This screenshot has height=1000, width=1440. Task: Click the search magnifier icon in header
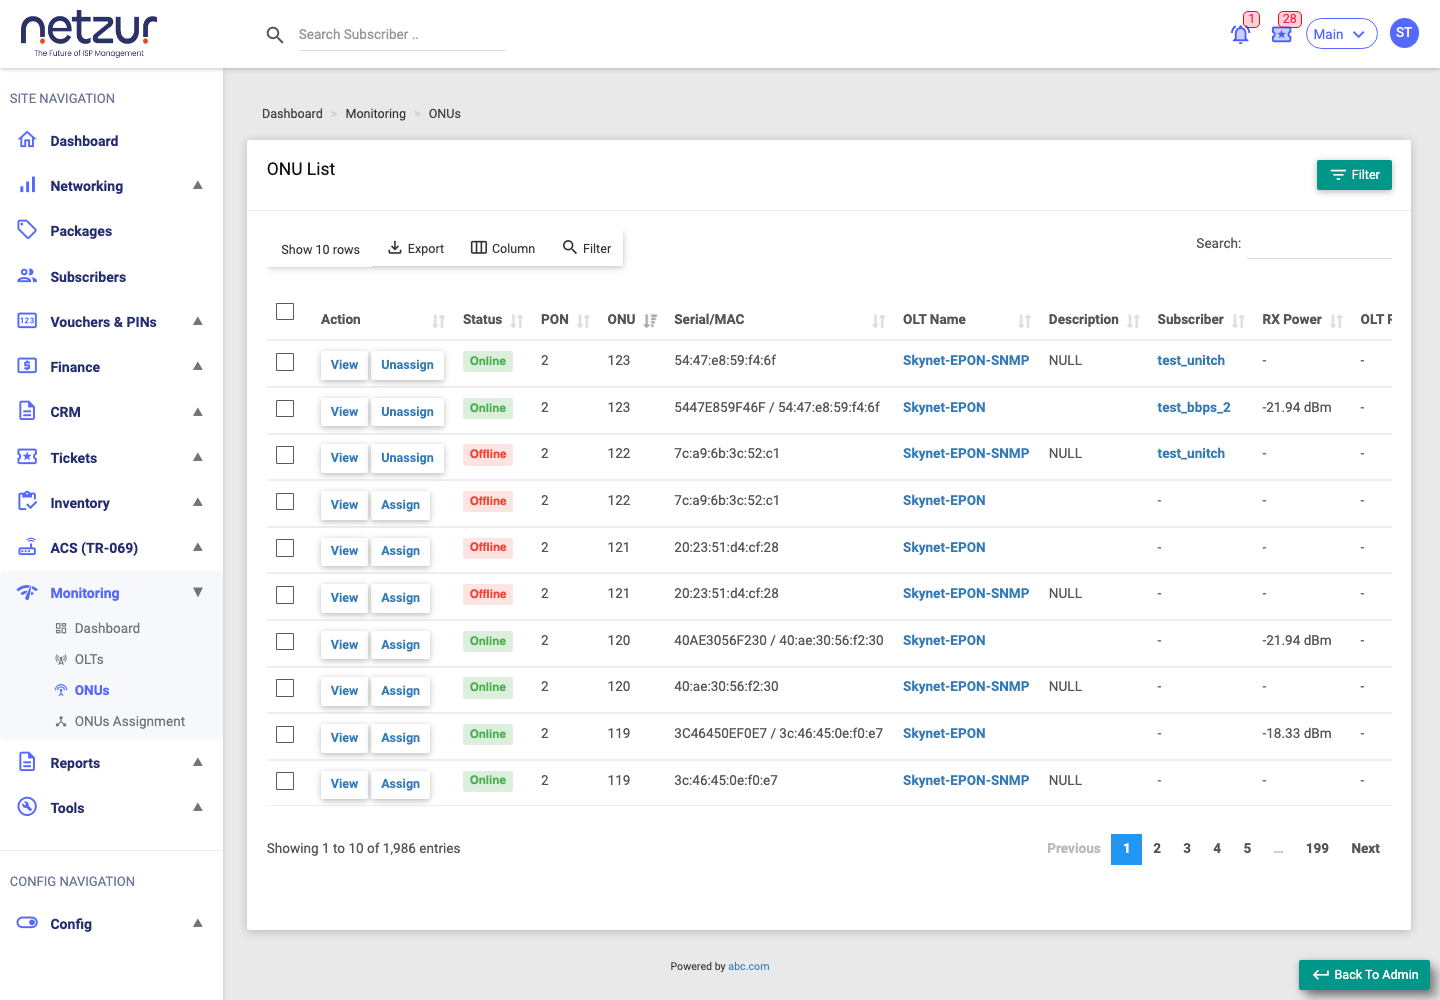(x=275, y=35)
